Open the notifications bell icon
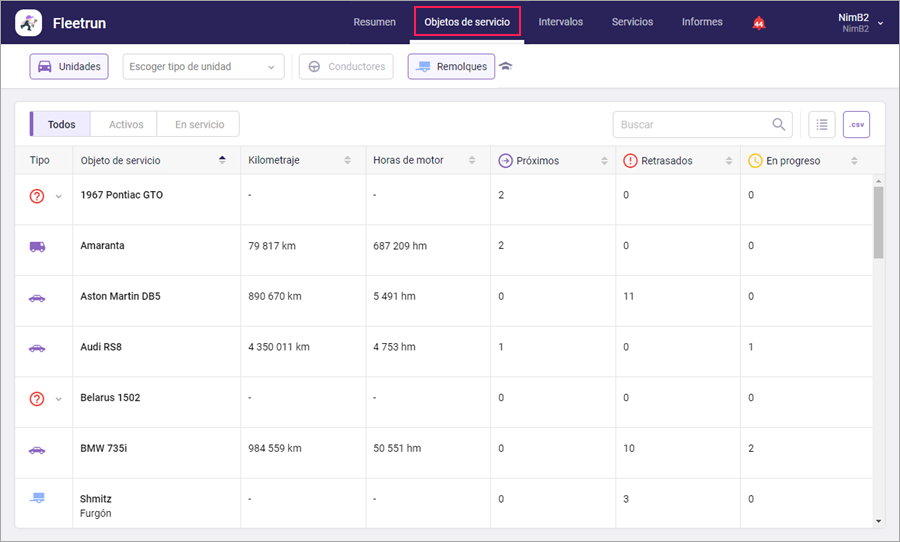900x542 pixels. pos(759,23)
